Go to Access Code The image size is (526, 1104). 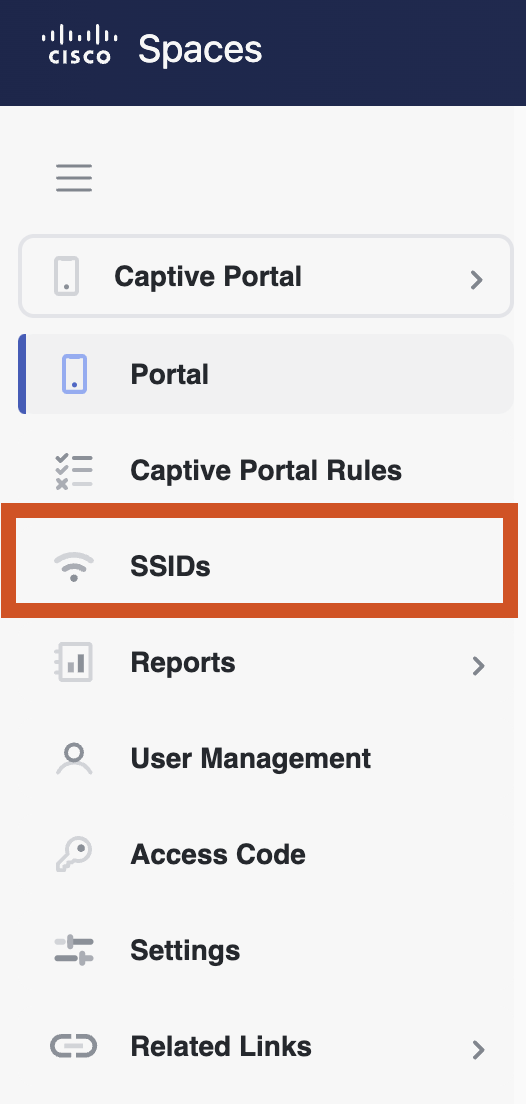[218, 854]
